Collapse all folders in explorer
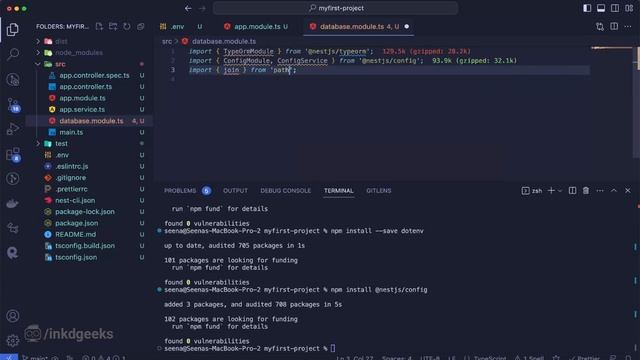Screen dimensions: 640x360 pos(141,27)
